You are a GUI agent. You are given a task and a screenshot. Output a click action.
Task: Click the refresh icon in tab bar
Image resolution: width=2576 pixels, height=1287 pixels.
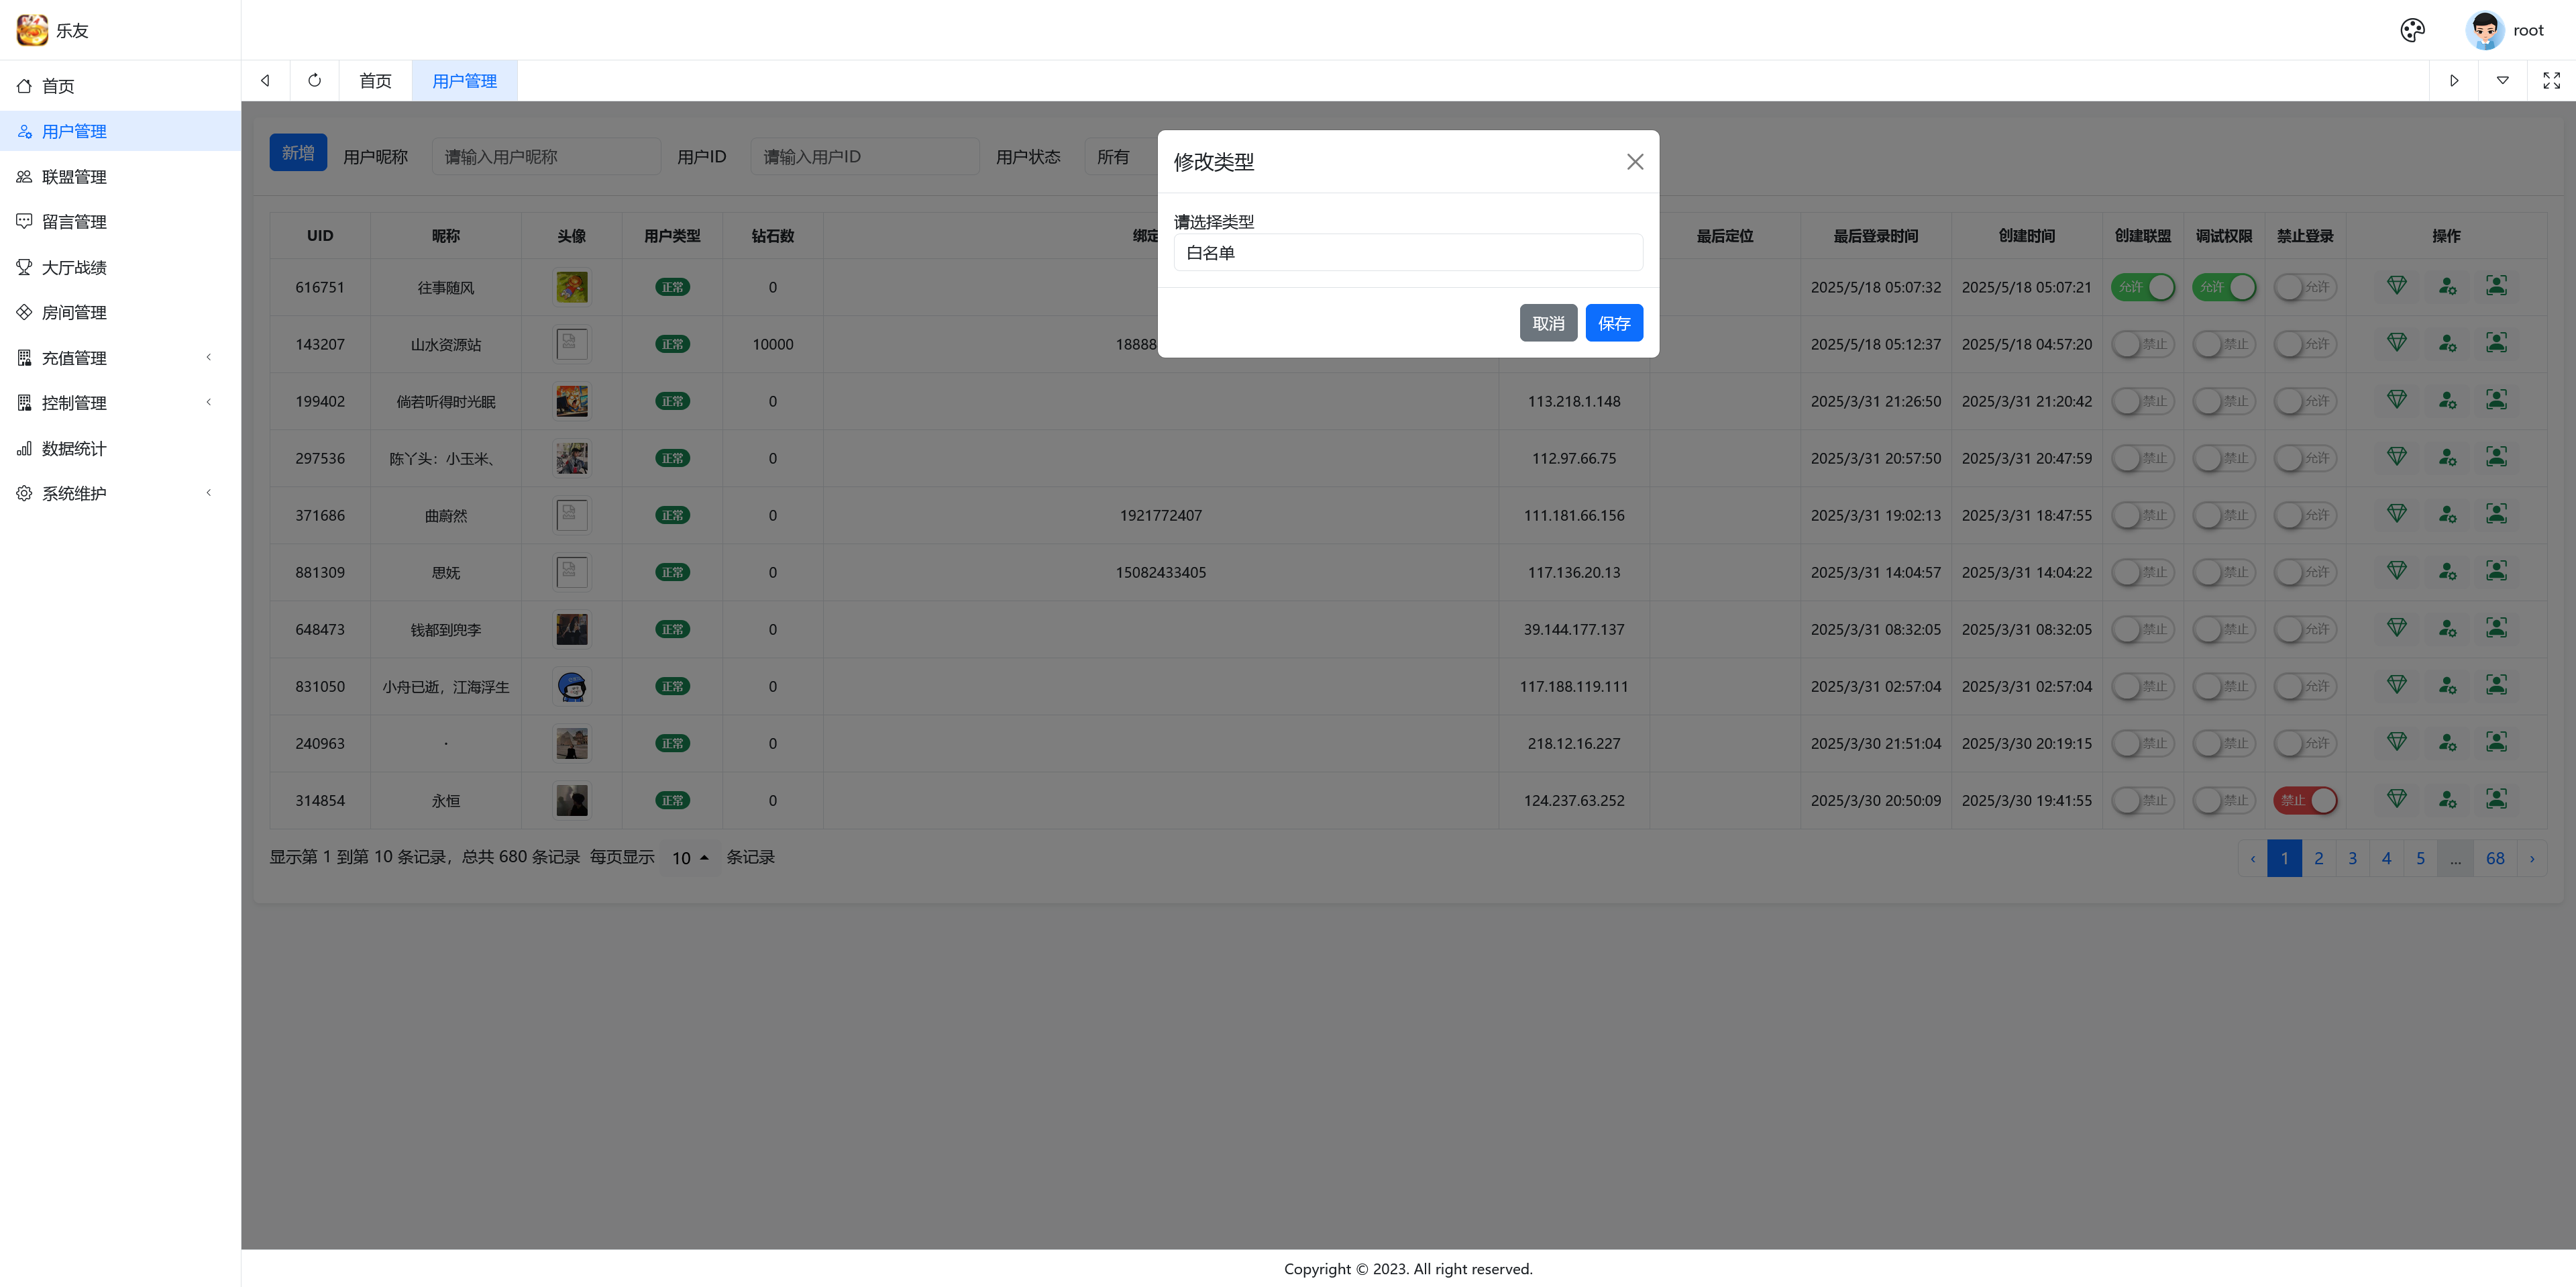(314, 80)
